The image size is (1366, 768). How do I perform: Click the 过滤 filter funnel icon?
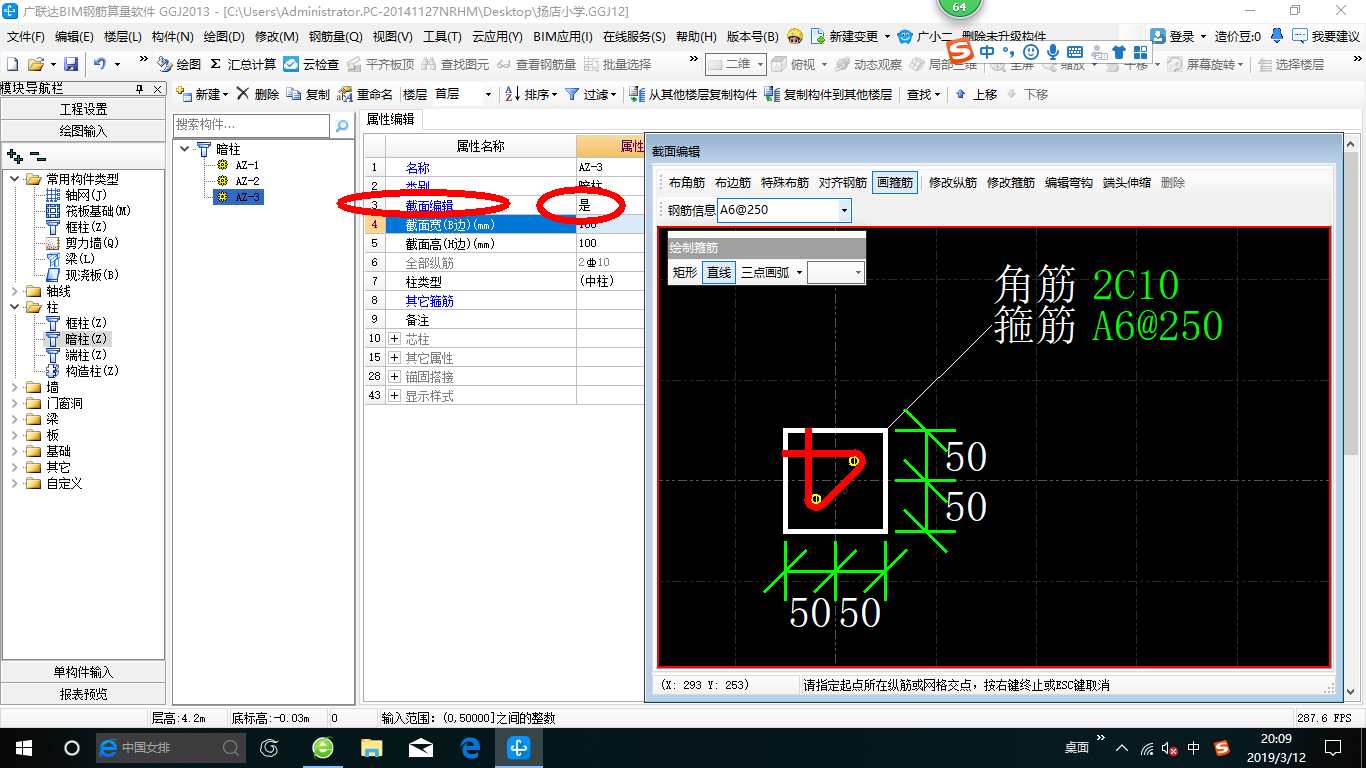coord(572,94)
